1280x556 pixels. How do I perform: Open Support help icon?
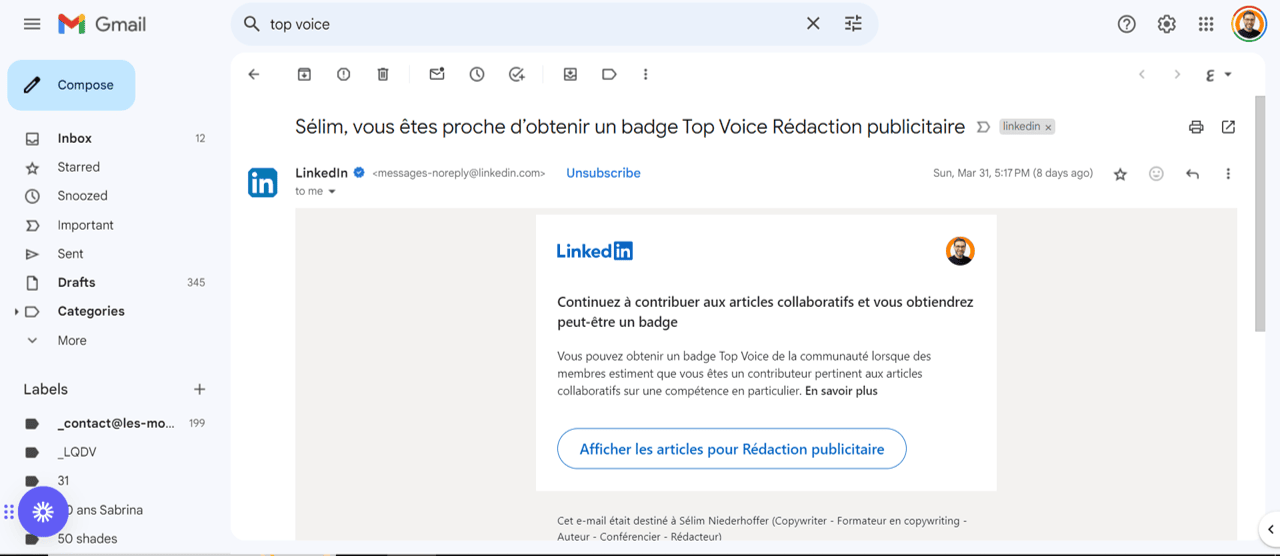1127,24
